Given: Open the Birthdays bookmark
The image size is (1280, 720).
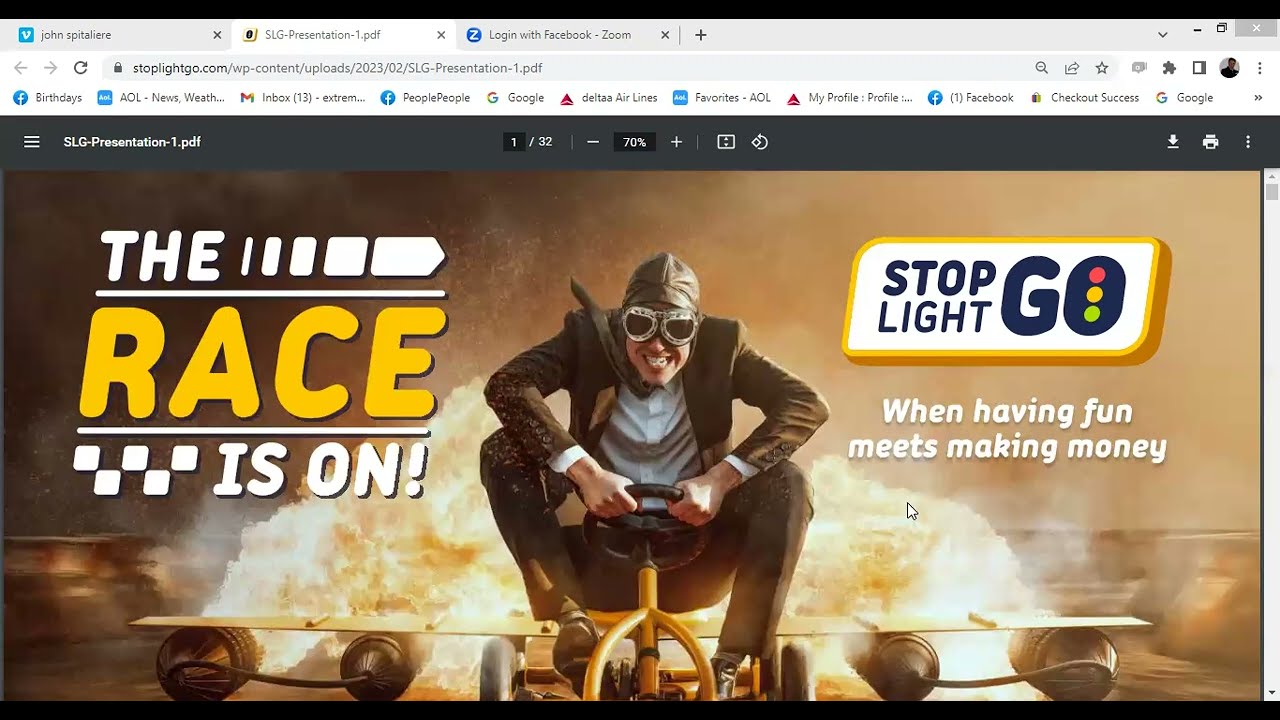Looking at the screenshot, I should coord(47,98).
